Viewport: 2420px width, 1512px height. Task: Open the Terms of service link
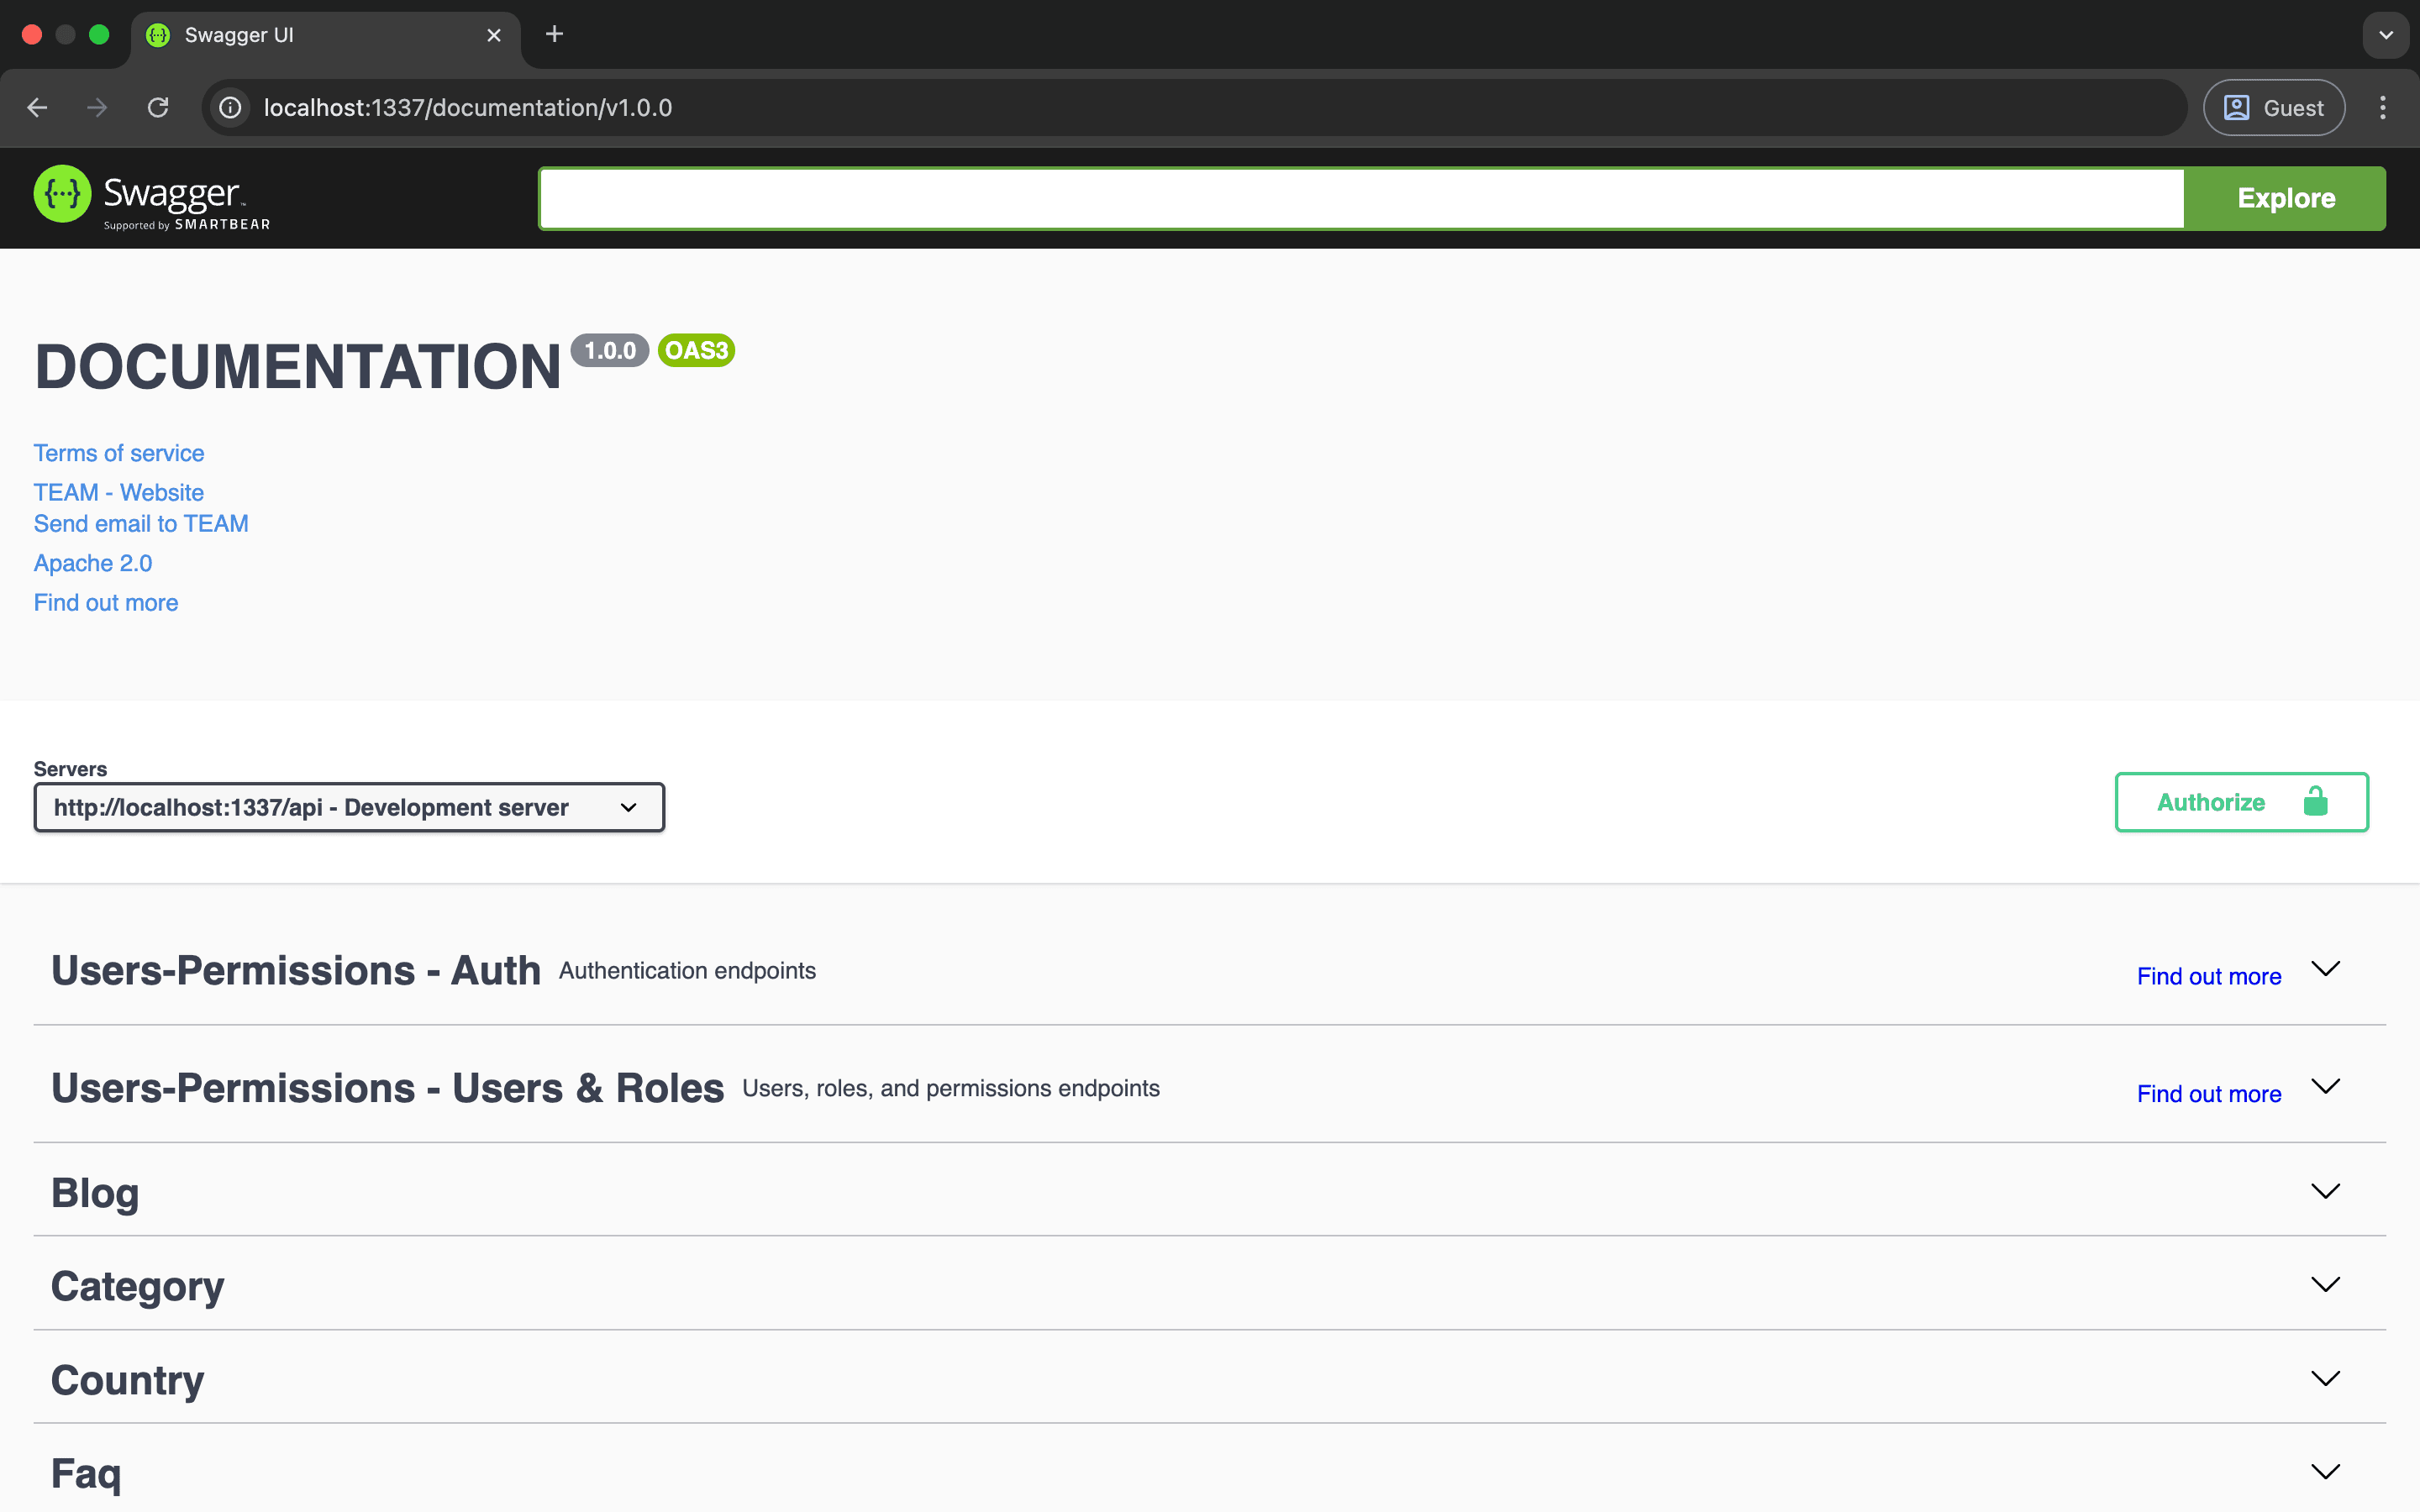tap(119, 453)
